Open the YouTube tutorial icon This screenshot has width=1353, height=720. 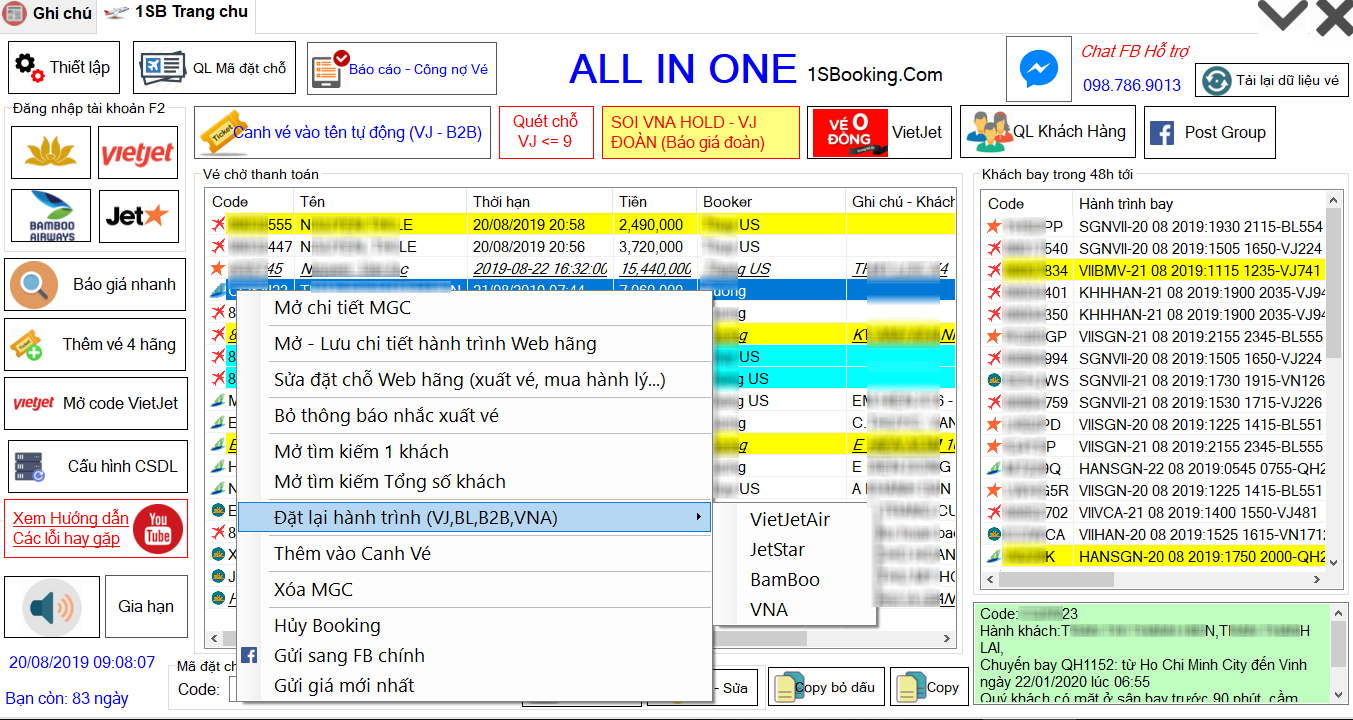tap(158, 528)
